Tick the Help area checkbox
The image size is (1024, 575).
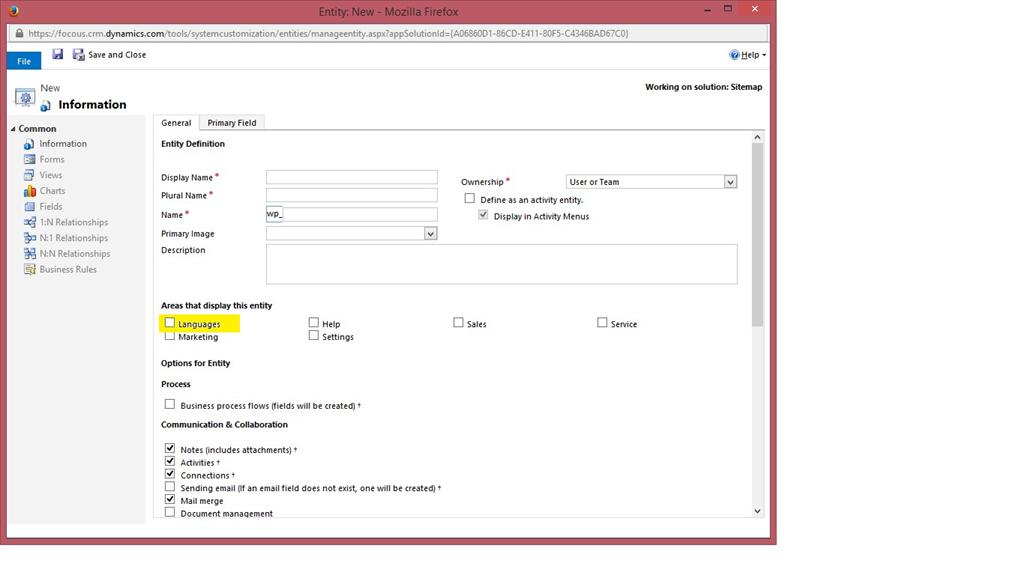313,323
